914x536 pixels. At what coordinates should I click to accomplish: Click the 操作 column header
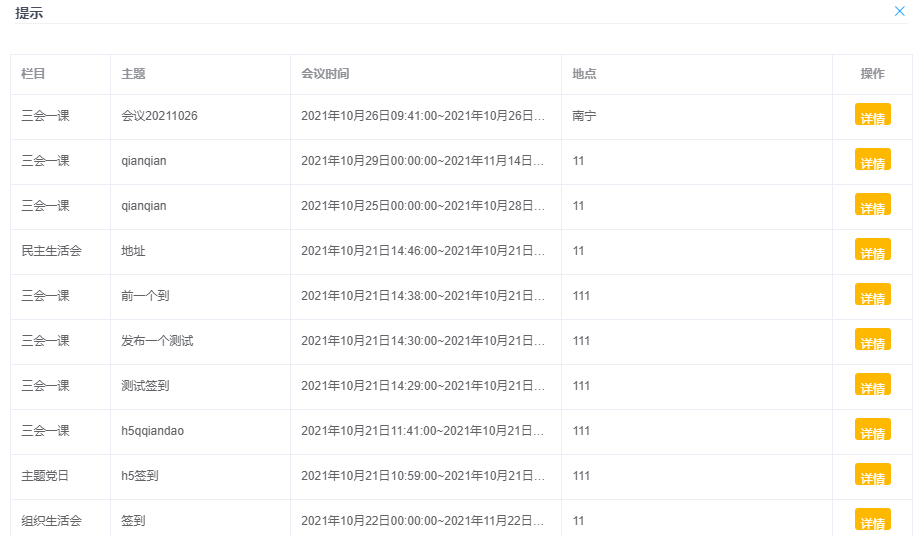pos(872,74)
